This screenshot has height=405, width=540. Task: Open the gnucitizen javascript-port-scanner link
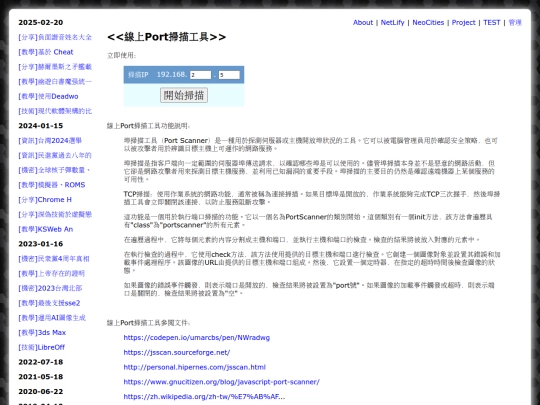tap(221, 382)
